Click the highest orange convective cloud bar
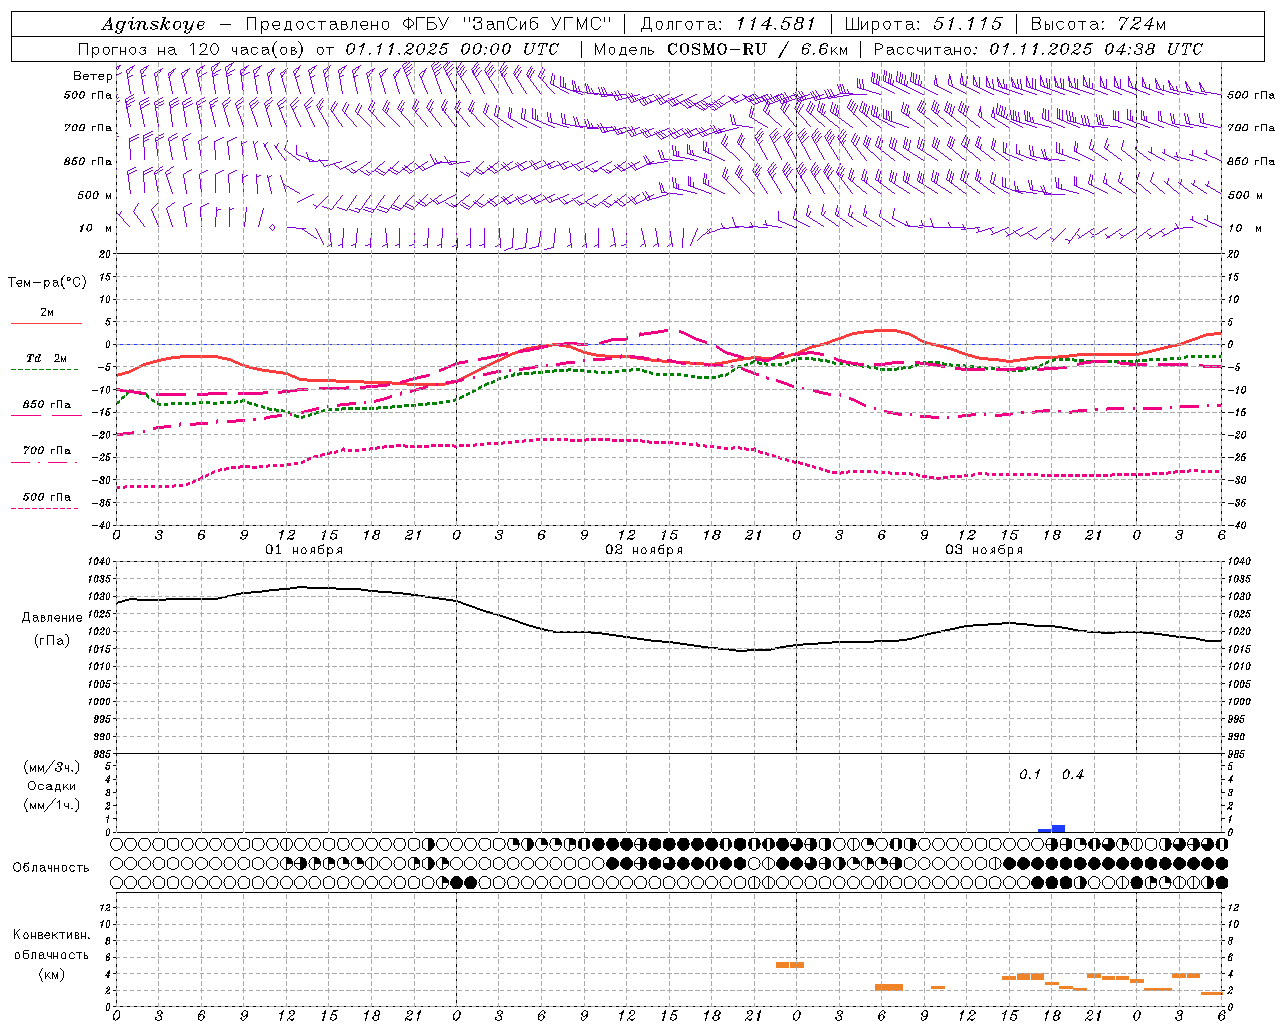Image resolution: width=1280 pixels, height=1024 pixels. coord(790,965)
